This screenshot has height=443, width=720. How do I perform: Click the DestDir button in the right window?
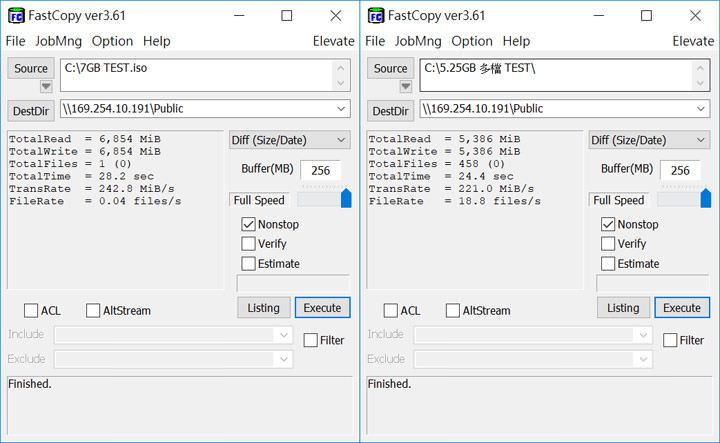coord(391,110)
